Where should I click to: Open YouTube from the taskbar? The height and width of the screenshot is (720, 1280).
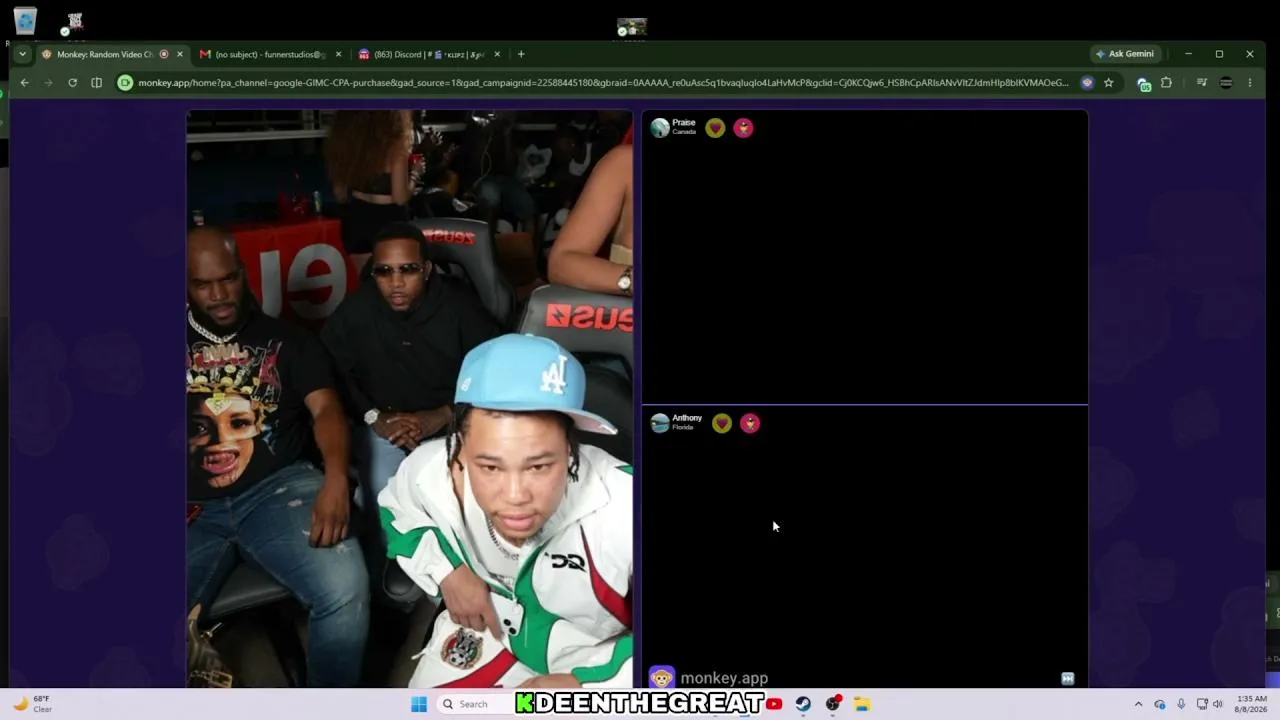tap(774, 704)
